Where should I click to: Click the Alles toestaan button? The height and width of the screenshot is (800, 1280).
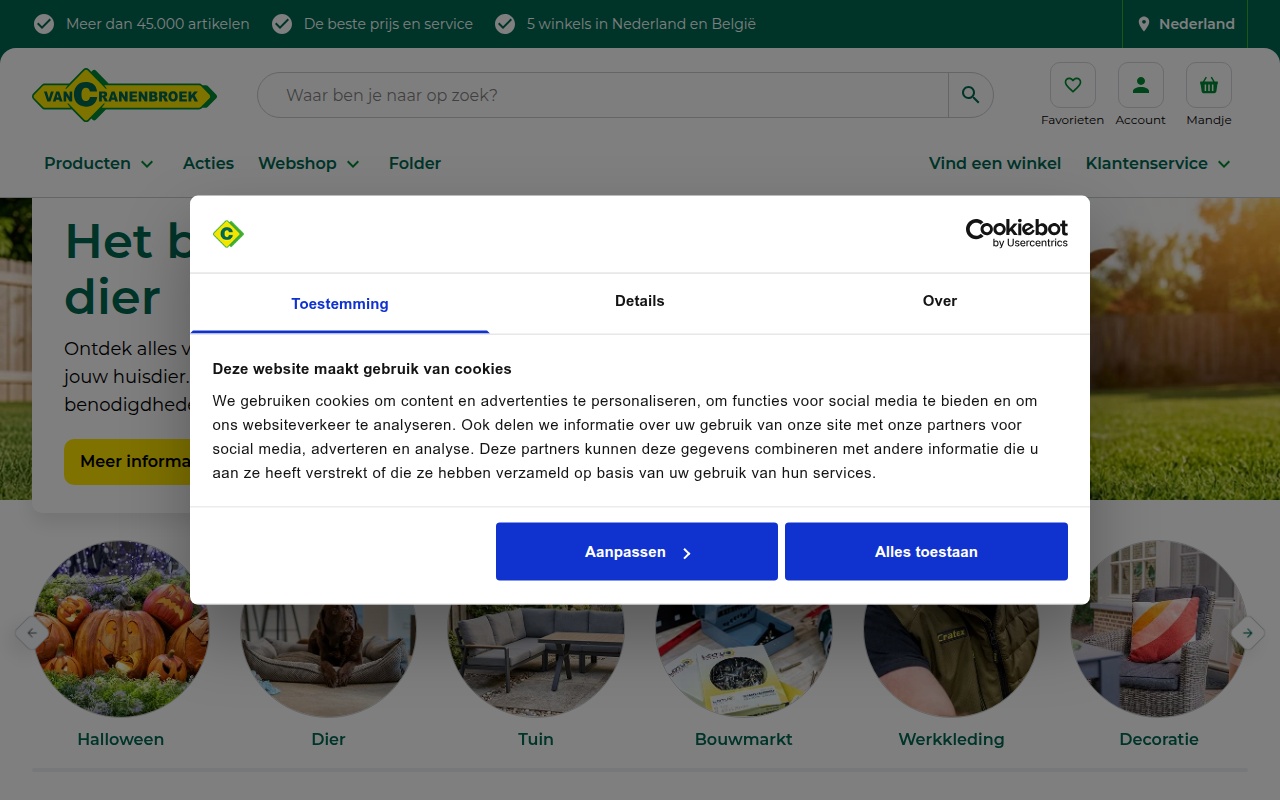click(926, 551)
